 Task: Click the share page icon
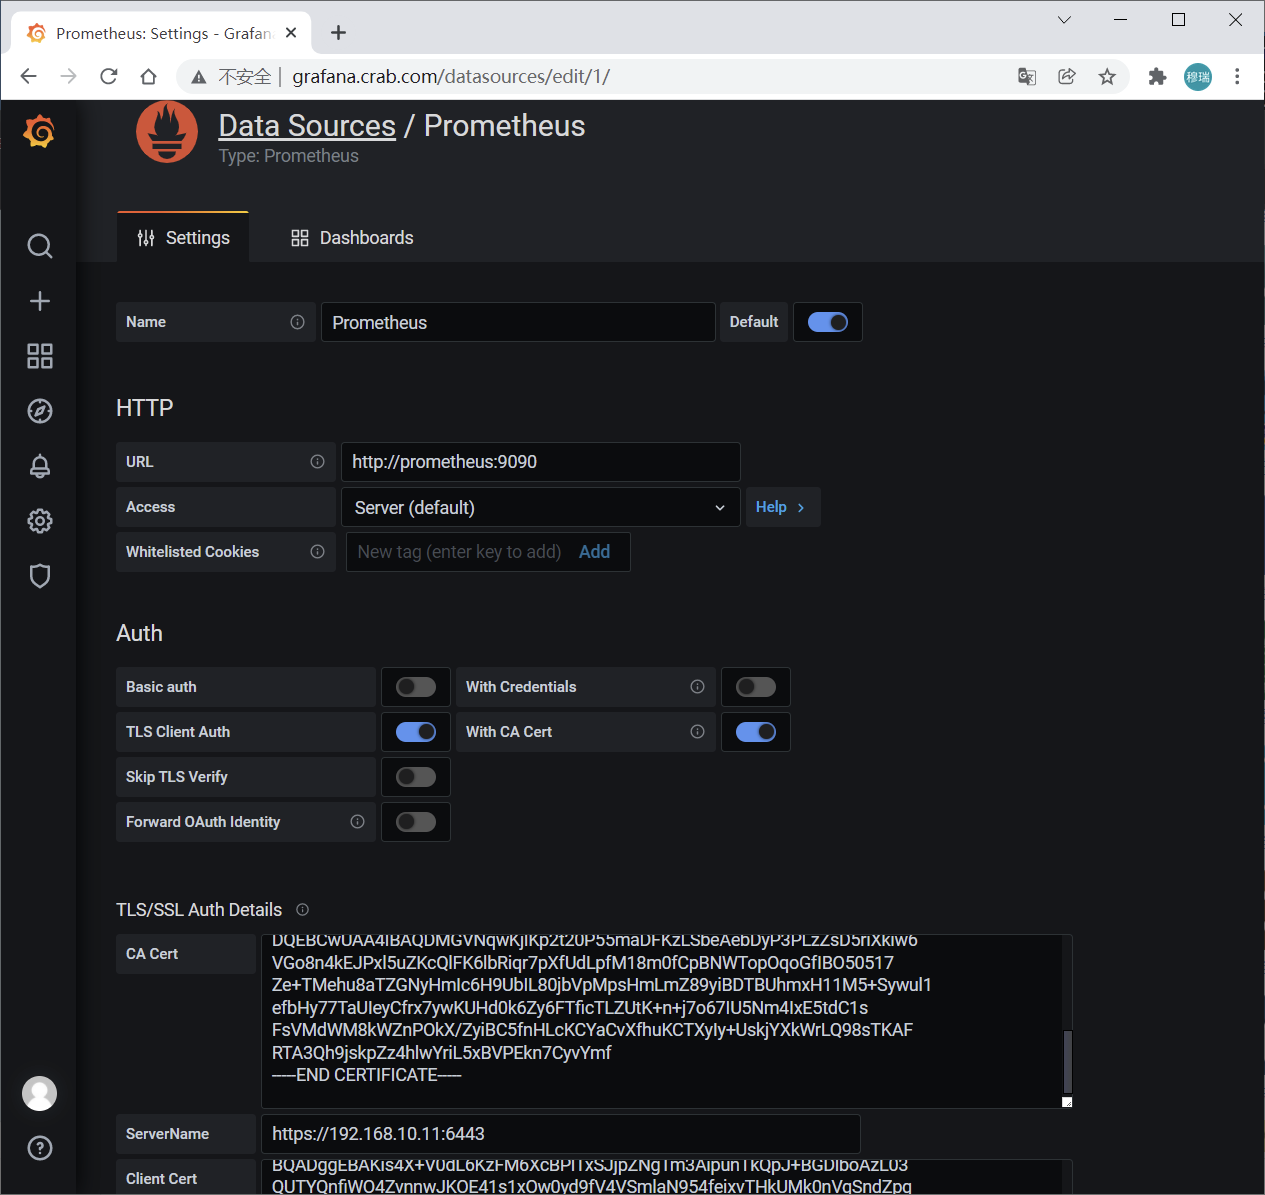pos(1067,77)
